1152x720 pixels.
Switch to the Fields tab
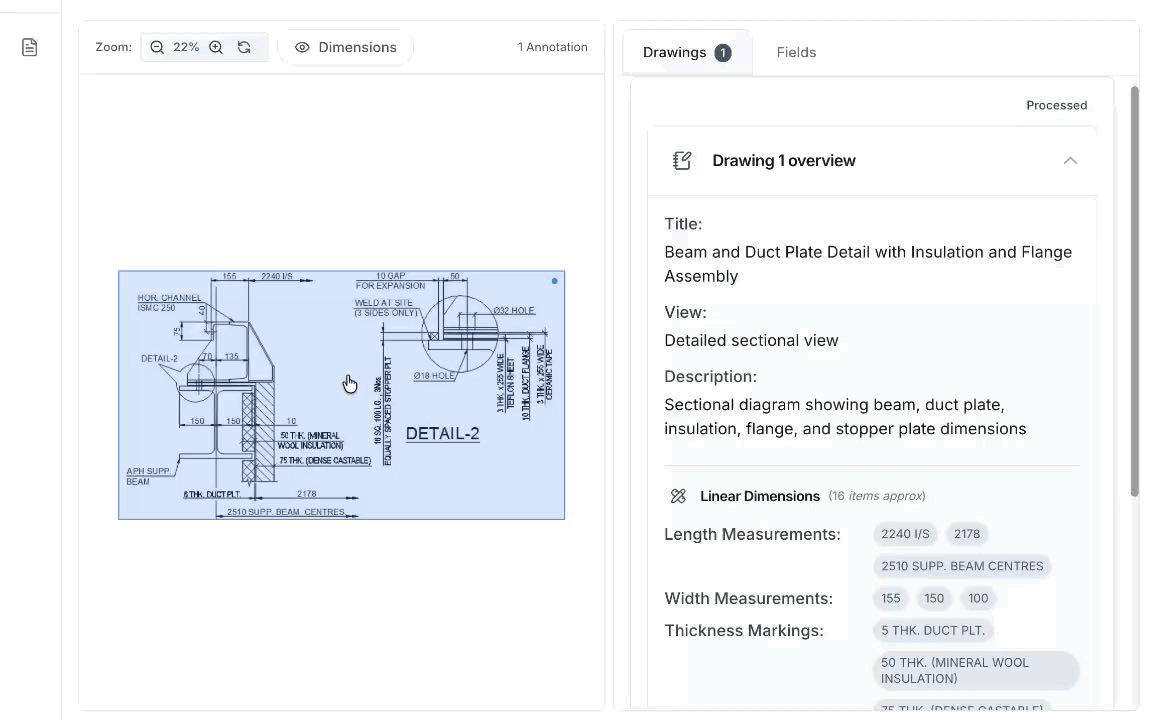[796, 52]
